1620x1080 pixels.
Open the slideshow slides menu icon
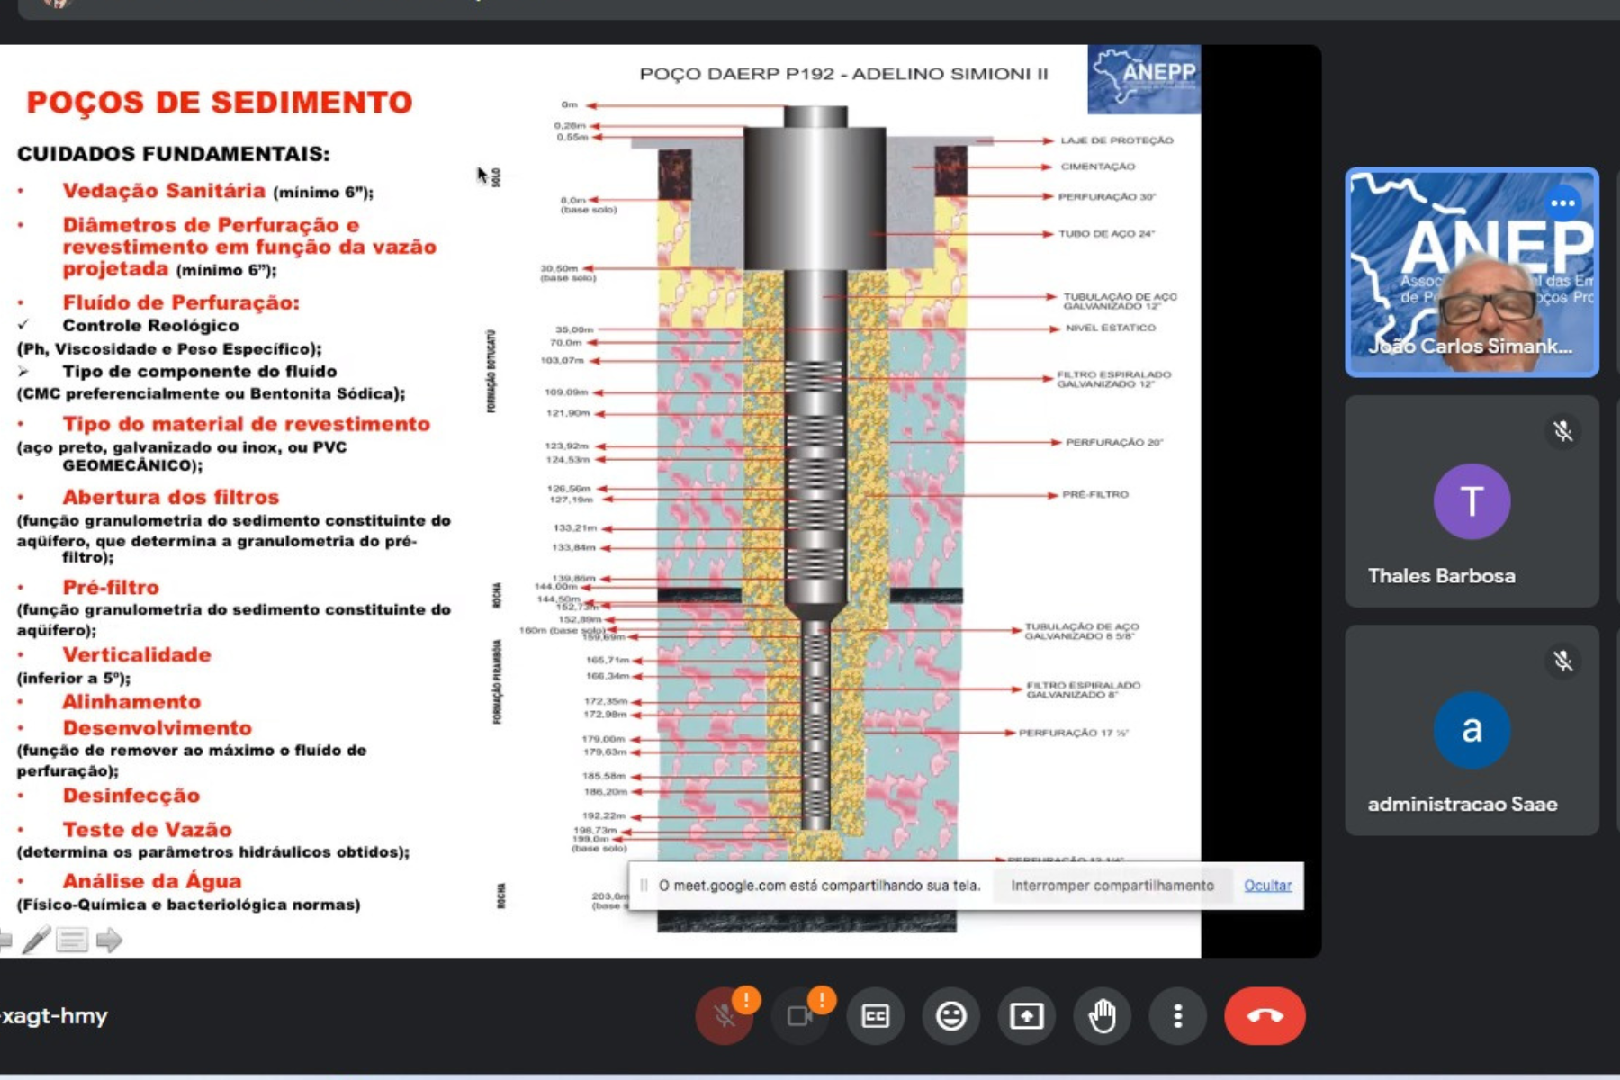tap(72, 939)
